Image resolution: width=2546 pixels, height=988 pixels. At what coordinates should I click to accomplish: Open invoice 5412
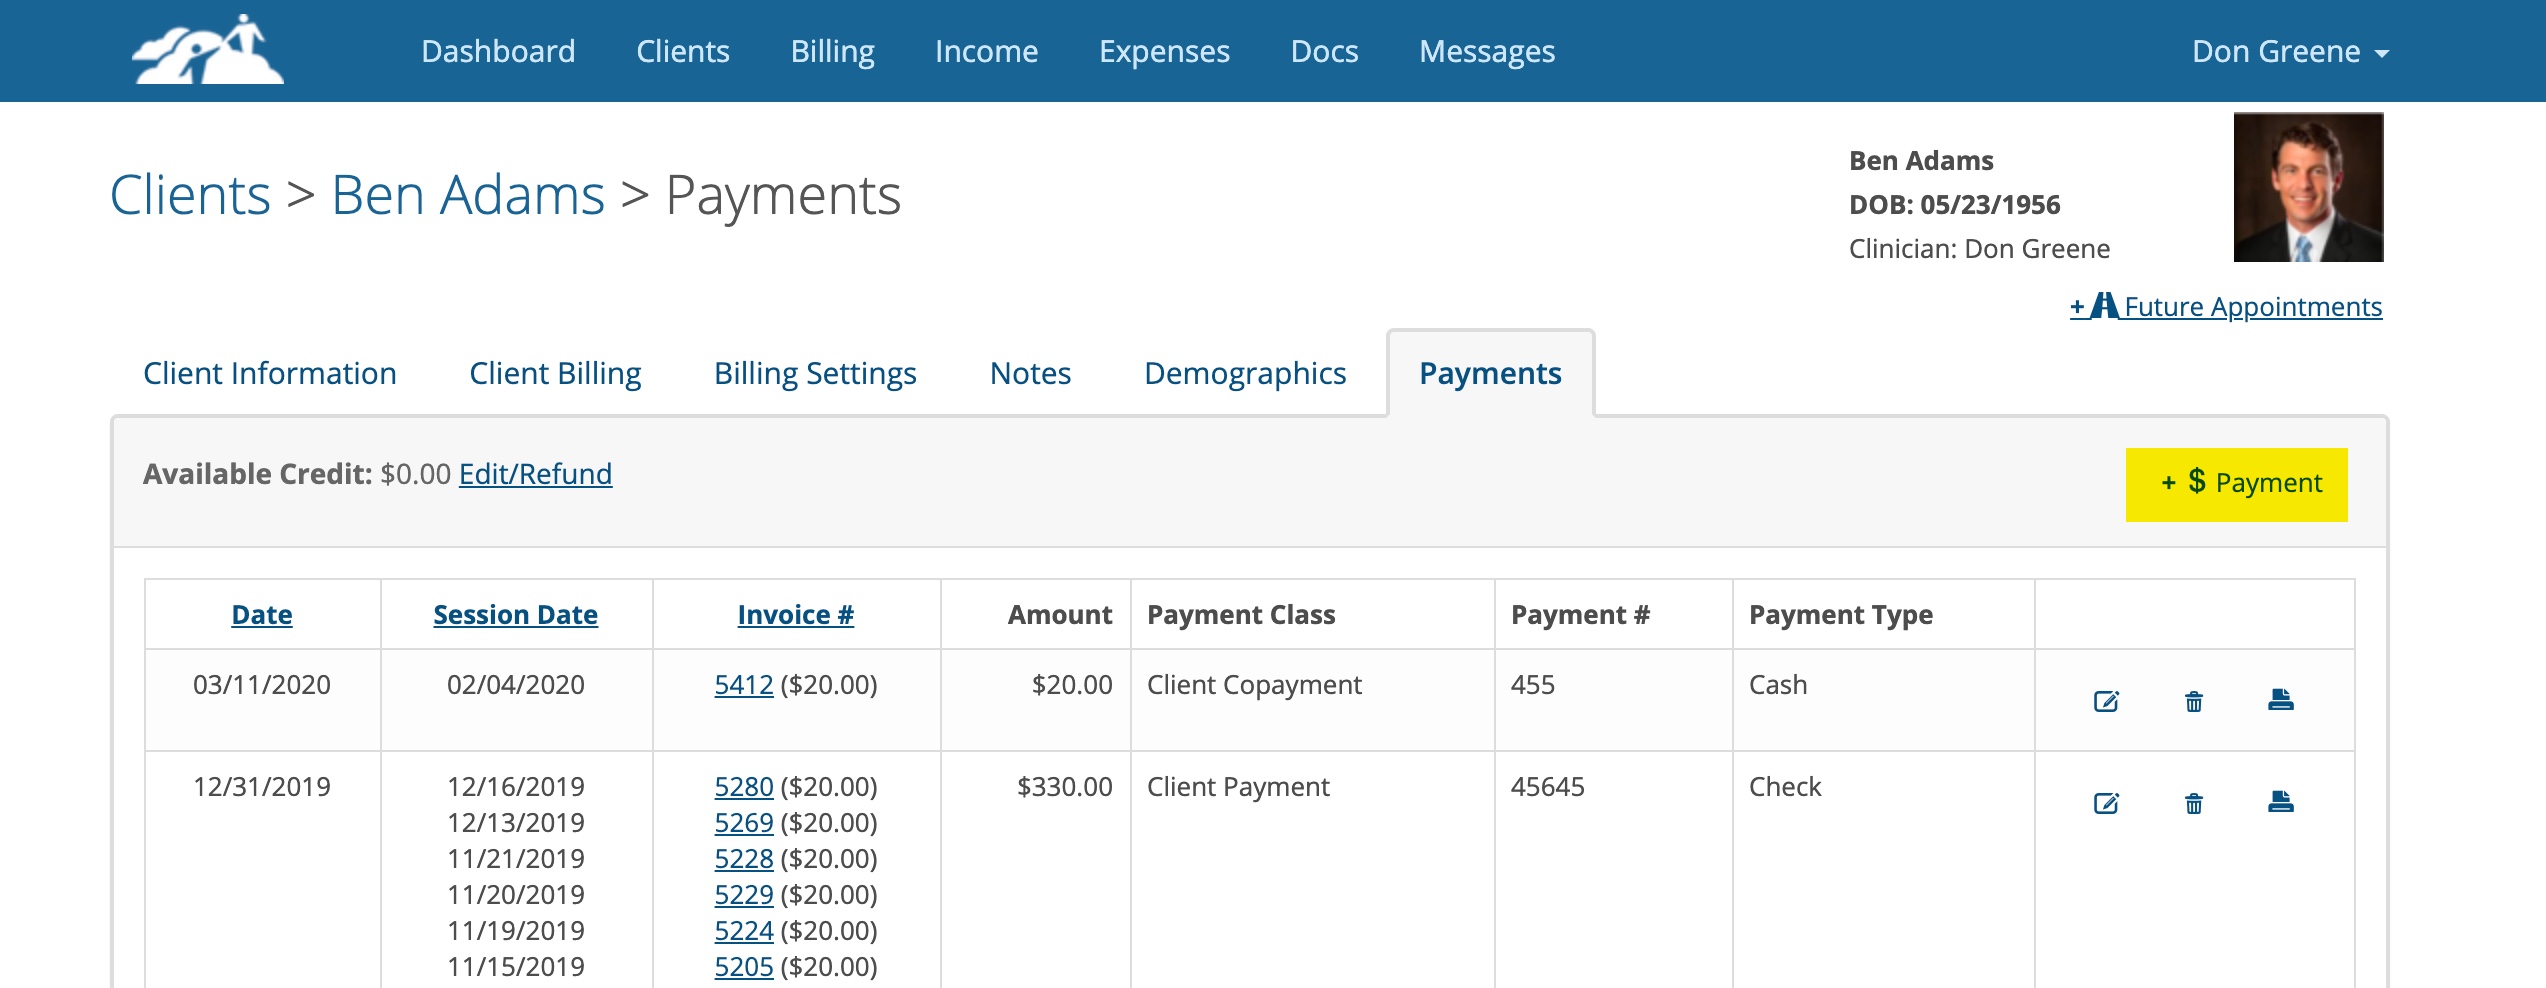(744, 685)
